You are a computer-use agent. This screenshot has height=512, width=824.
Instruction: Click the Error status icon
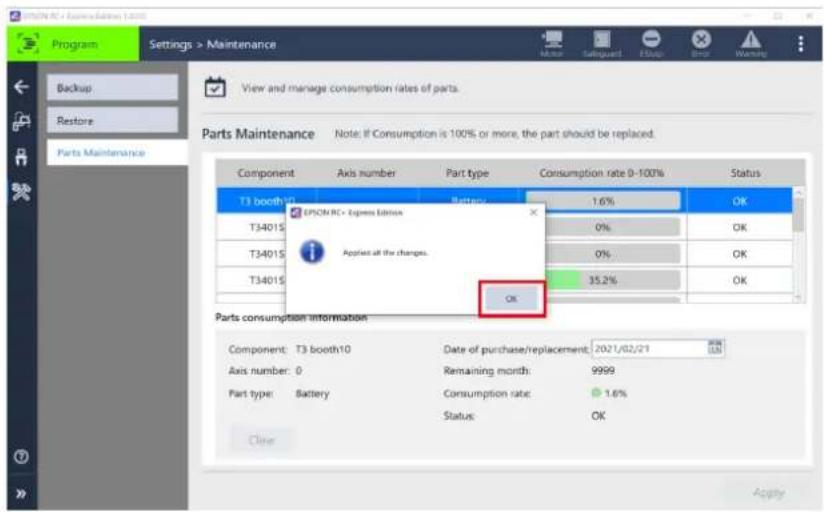point(701,43)
